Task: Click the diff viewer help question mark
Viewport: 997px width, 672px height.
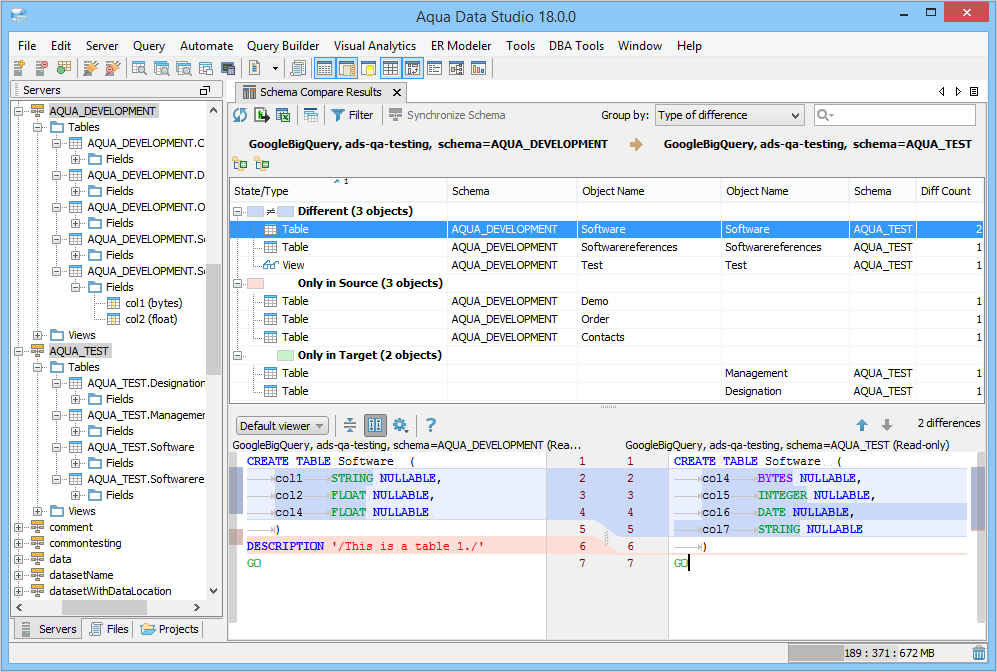Action: [430, 425]
